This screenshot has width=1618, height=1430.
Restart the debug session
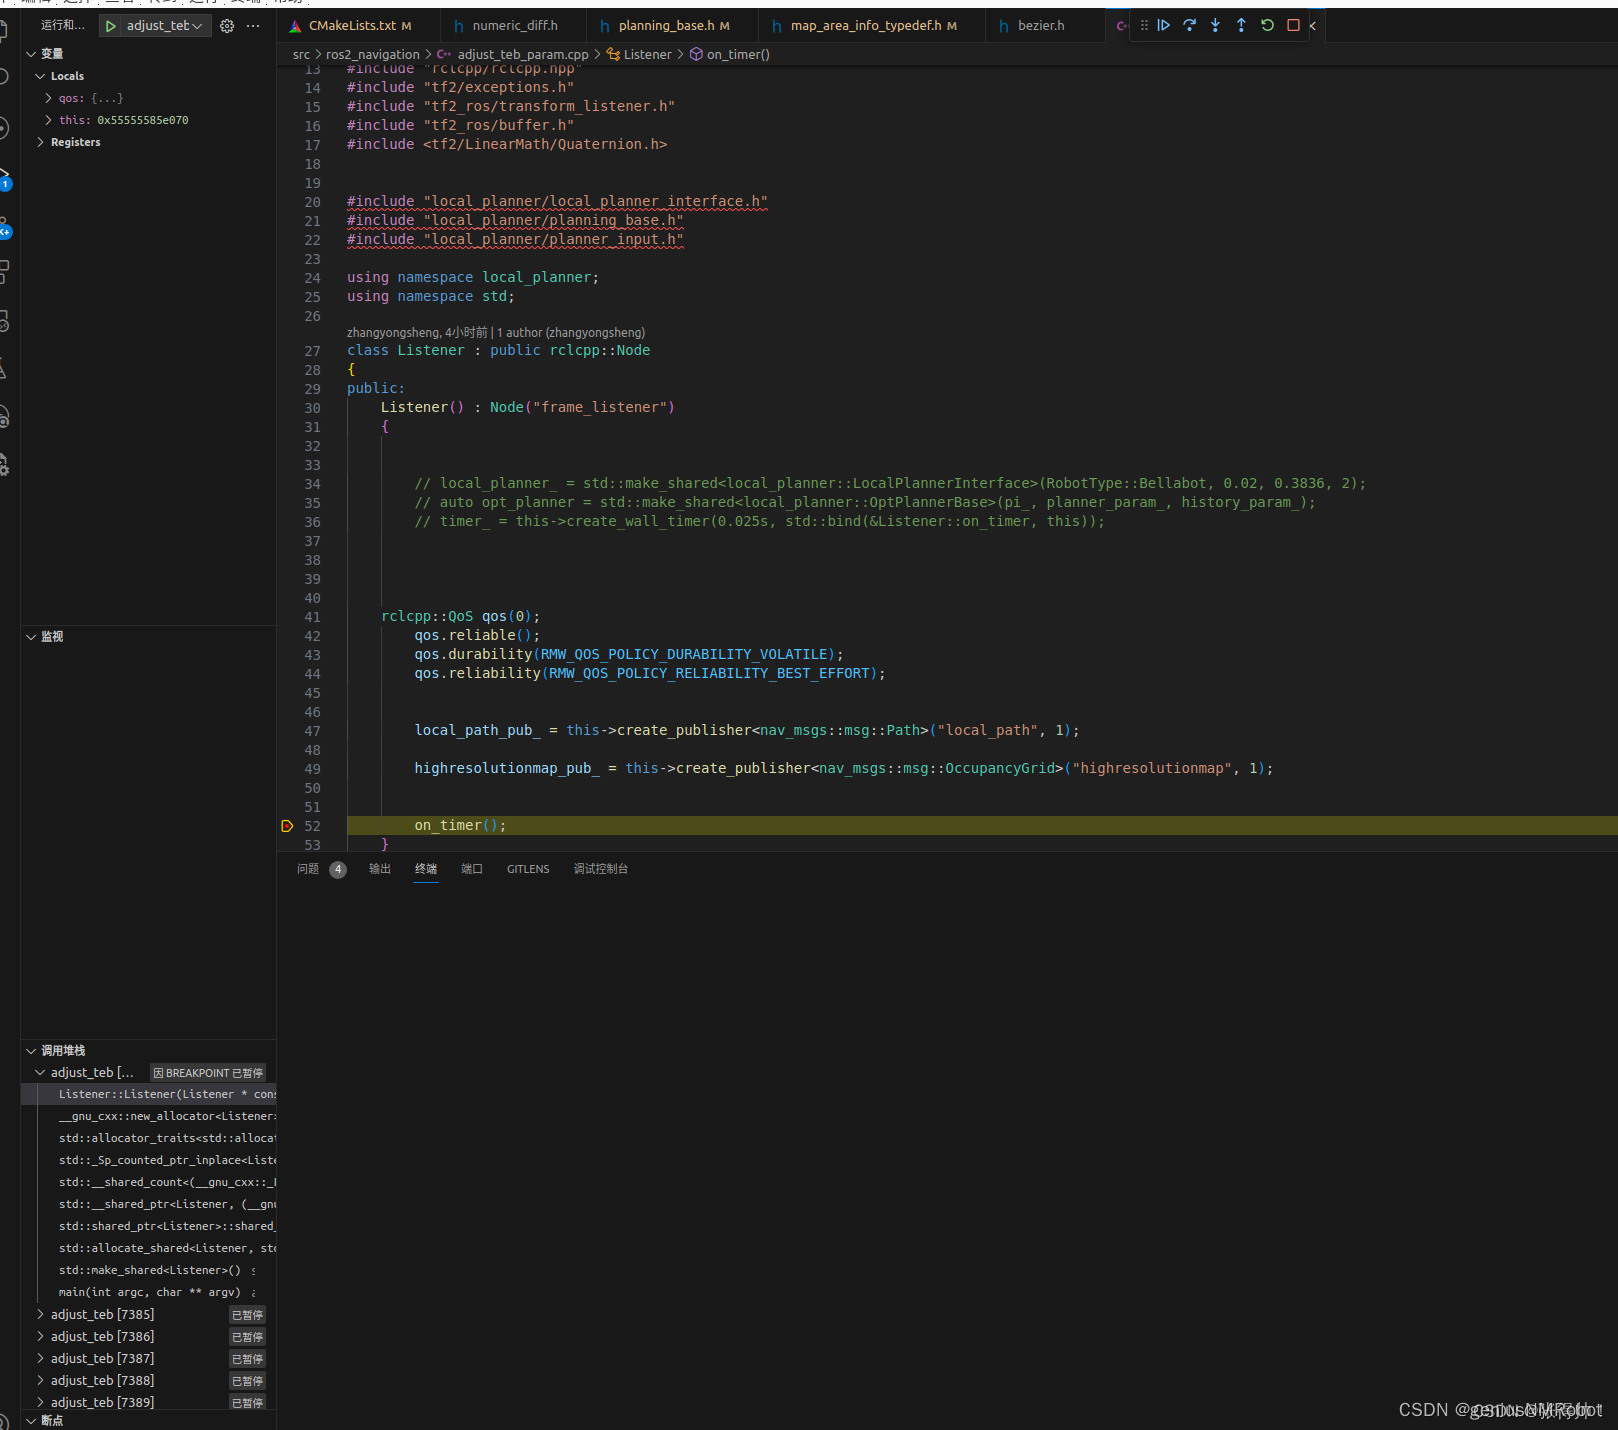tap(1267, 25)
